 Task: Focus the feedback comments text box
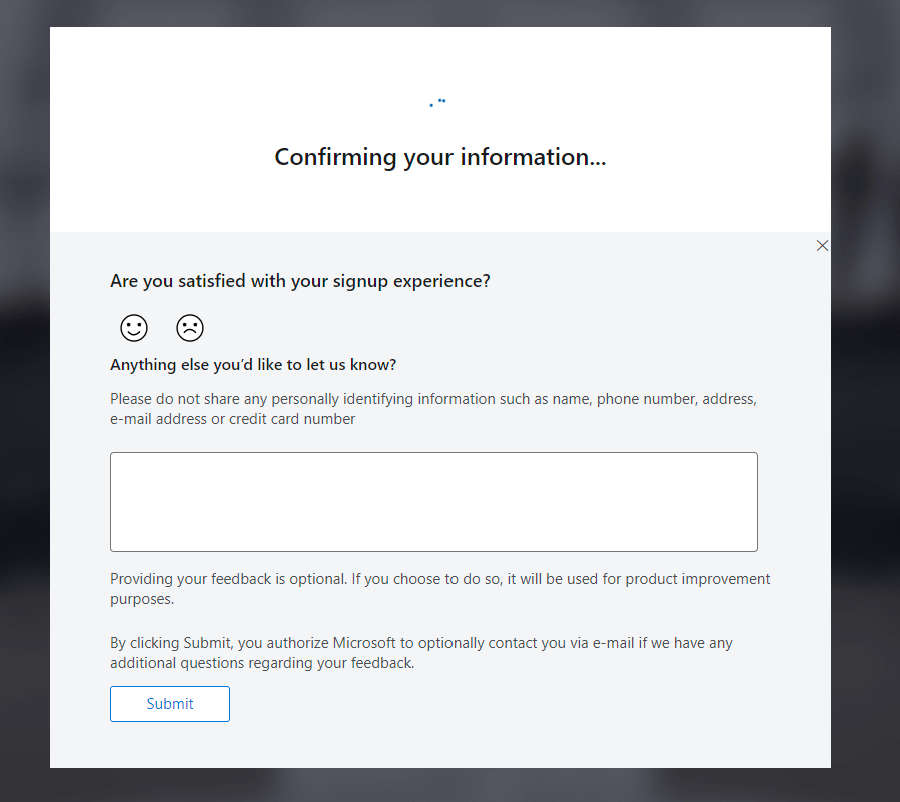433,501
